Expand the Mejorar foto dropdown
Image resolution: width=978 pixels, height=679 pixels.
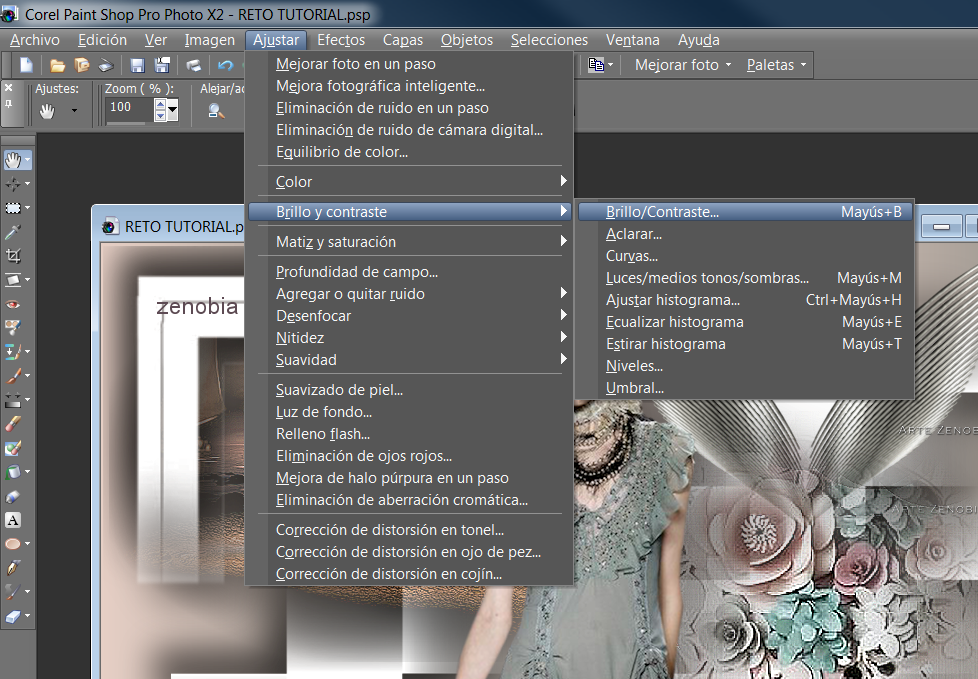[x=728, y=65]
